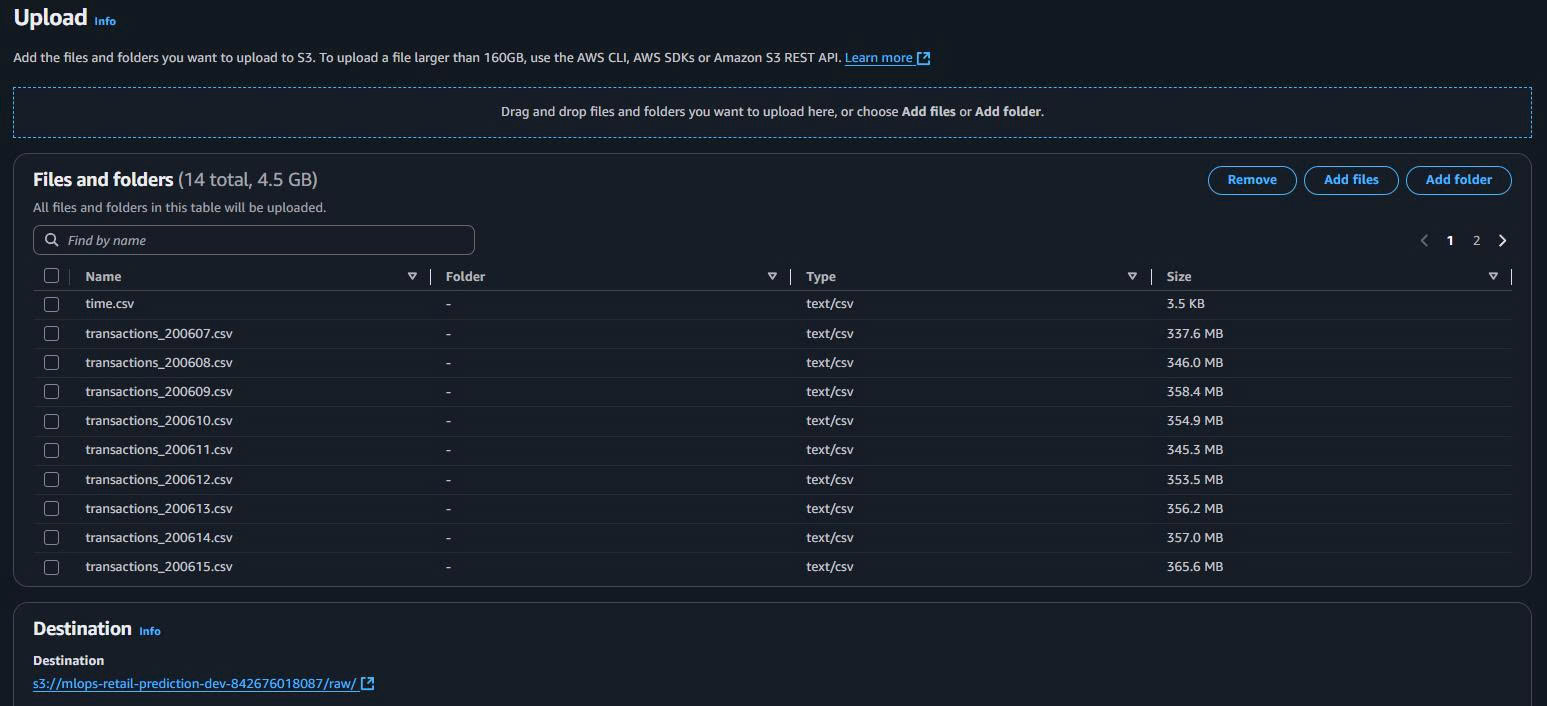
Task: Select the transactions_200610.csv row checkbox
Action: (51, 421)
